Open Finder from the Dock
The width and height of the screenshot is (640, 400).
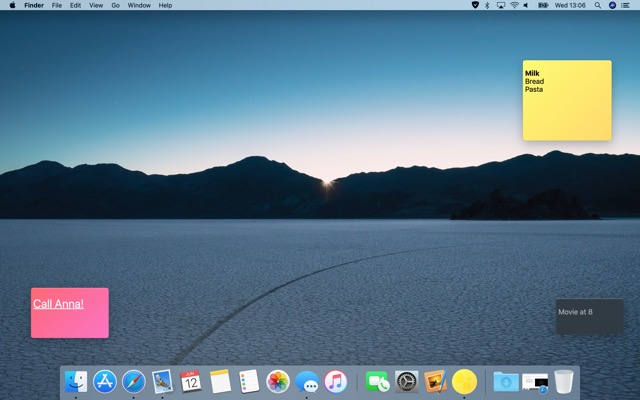[76, 382]
